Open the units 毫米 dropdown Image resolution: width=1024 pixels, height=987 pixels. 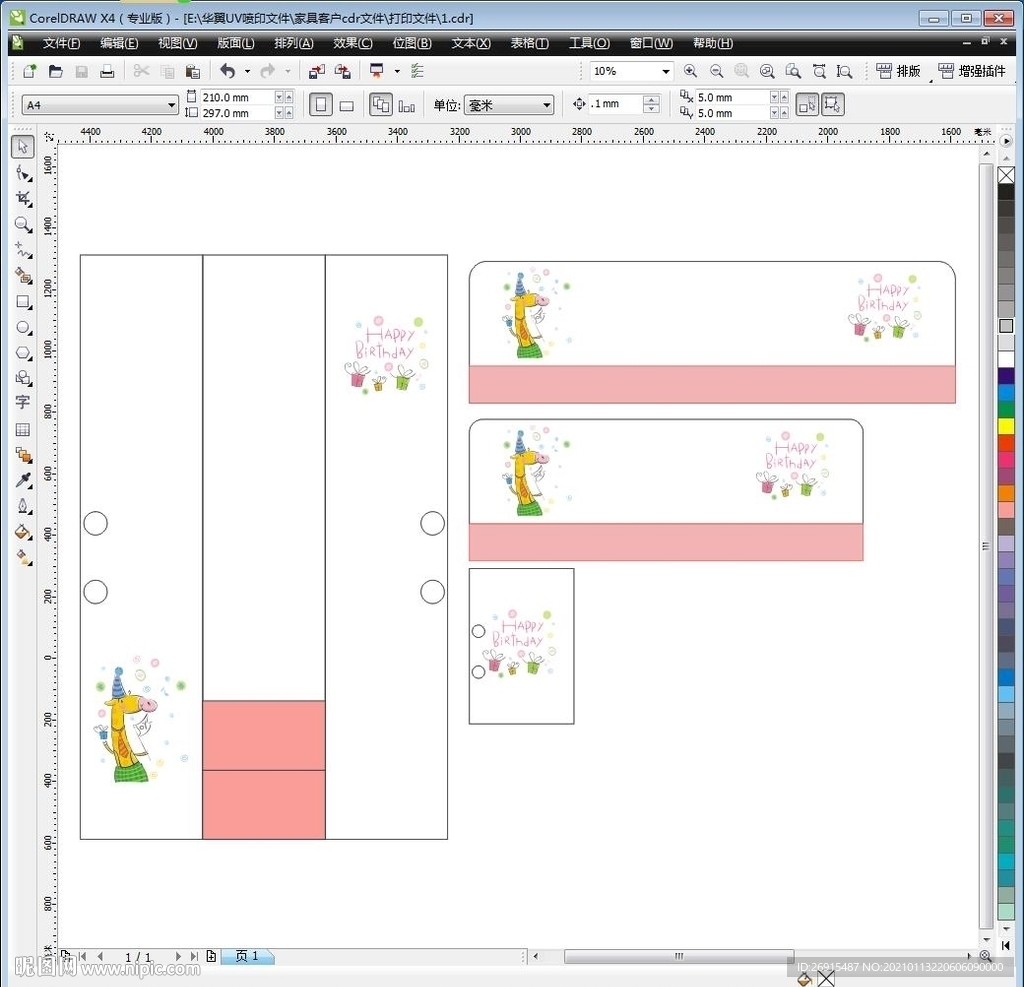(x=547, y=105)
